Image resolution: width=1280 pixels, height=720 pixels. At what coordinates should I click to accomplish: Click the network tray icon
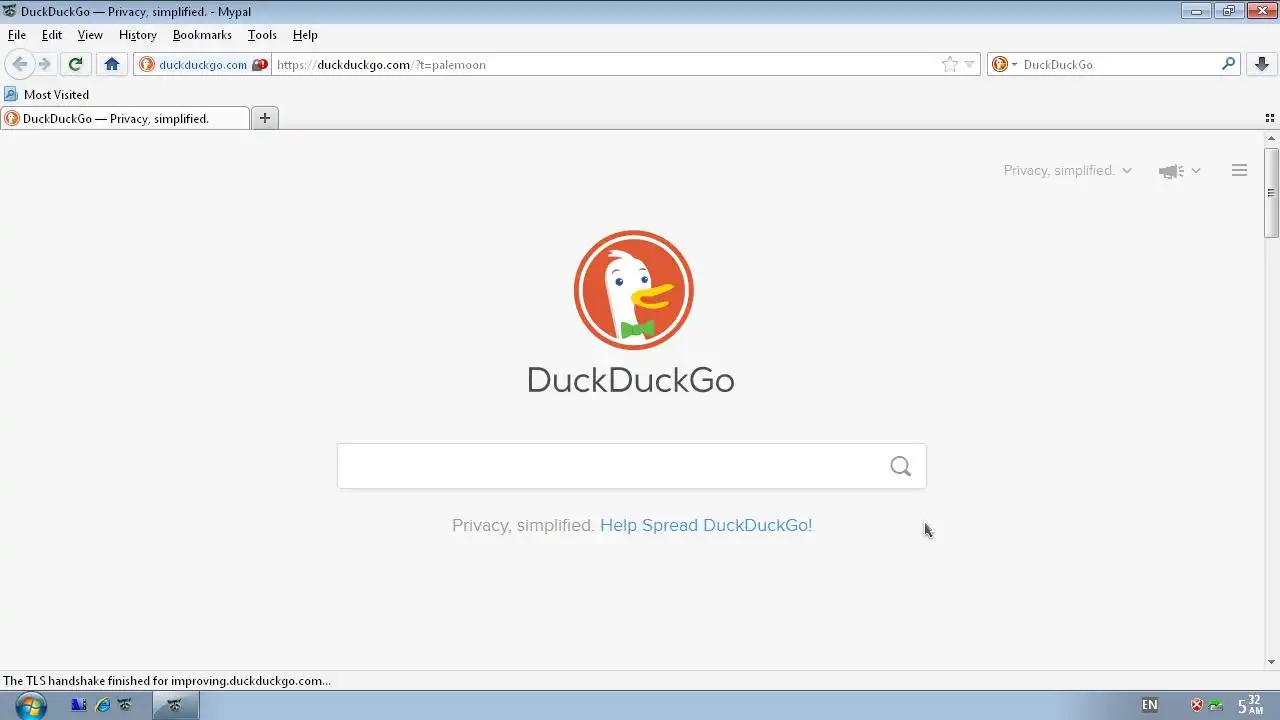click(x=1215, y=705)
